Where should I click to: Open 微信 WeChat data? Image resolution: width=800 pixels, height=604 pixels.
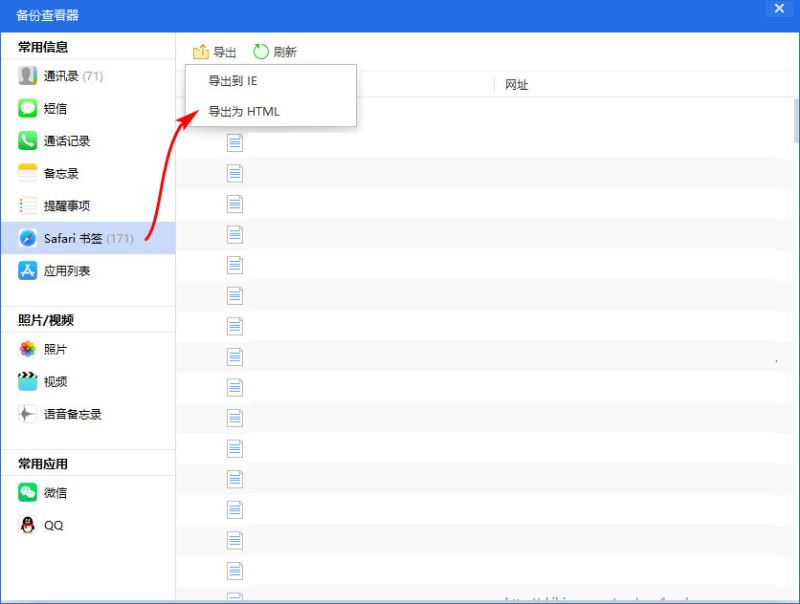point(88,493)
